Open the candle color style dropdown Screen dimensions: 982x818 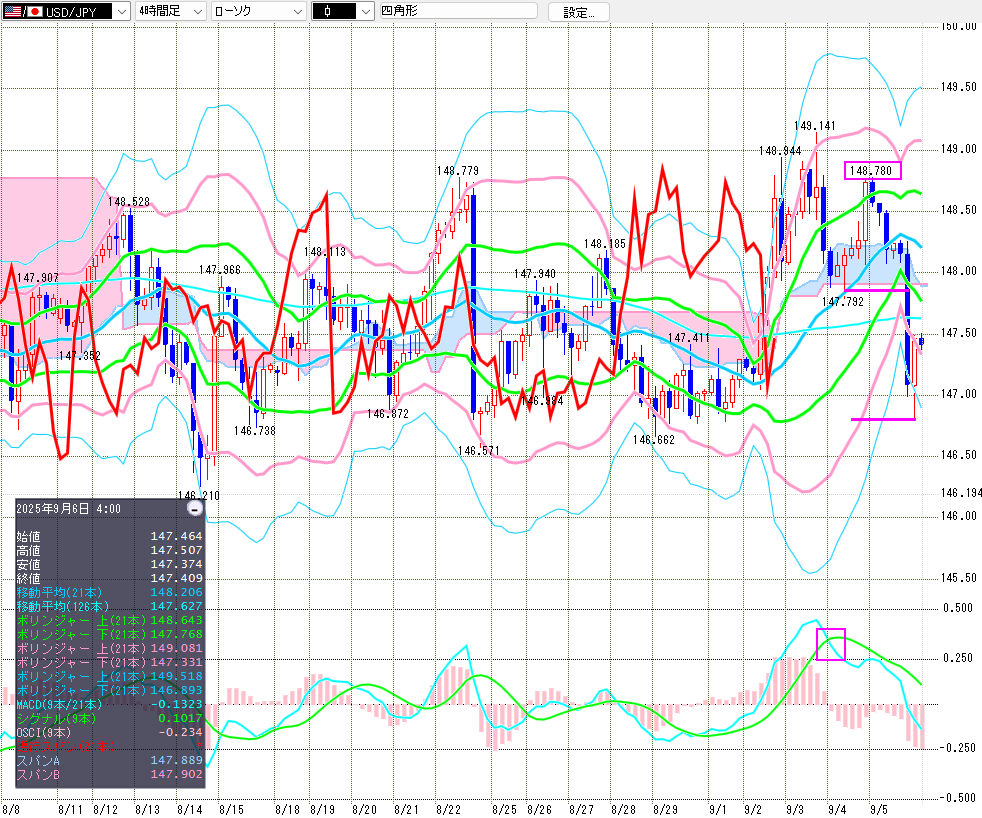[x=343, y=11]
